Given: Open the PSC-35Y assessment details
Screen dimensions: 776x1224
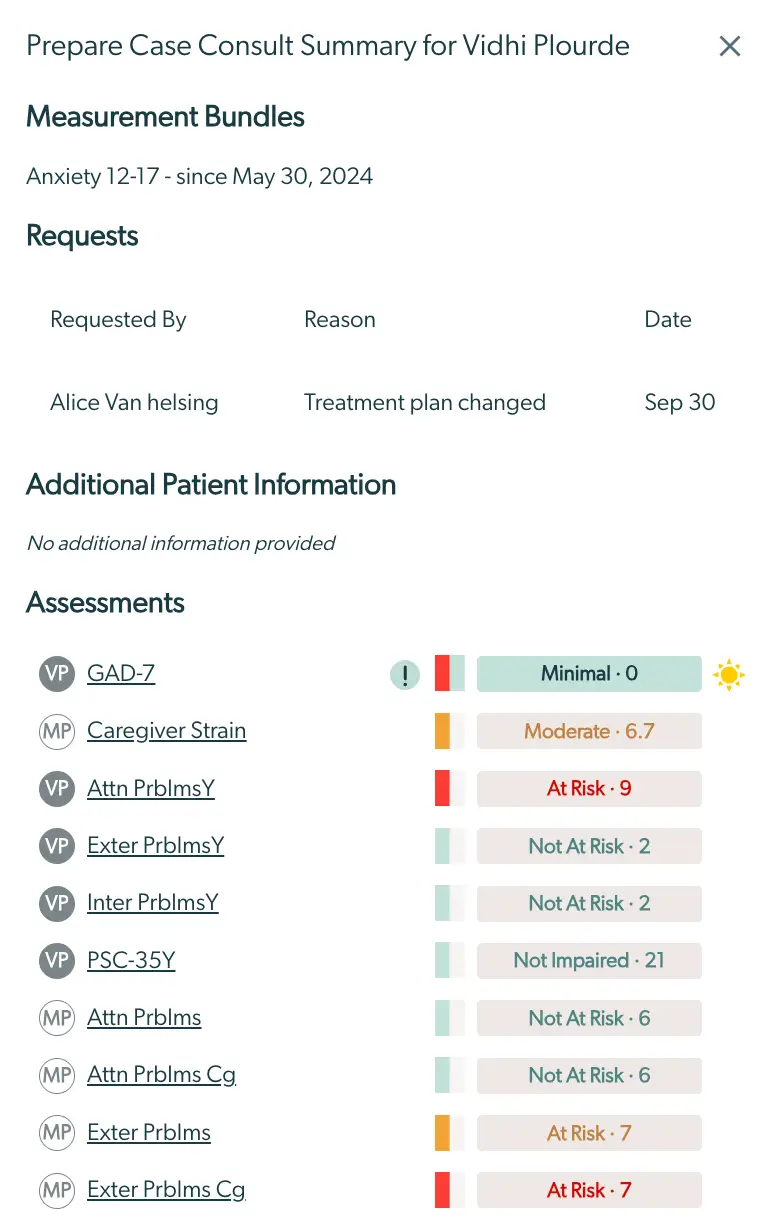Looking at the screenshot, I should pyautogui.click(x=132, y=961).
